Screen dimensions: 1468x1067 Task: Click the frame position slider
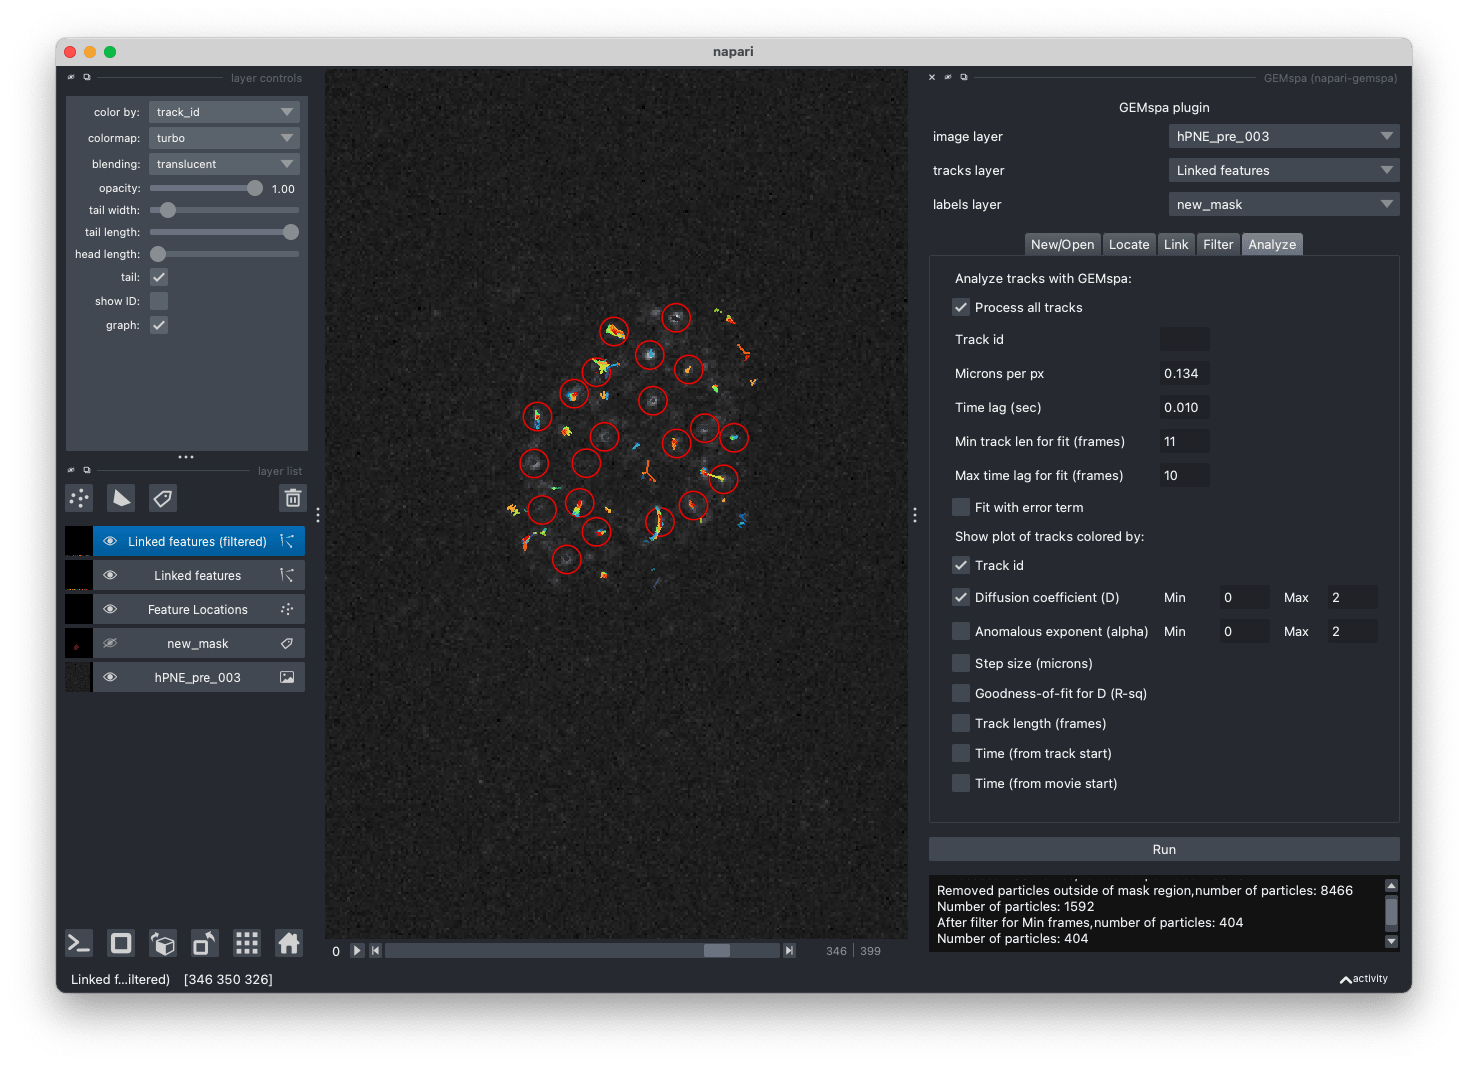[582, 951]
